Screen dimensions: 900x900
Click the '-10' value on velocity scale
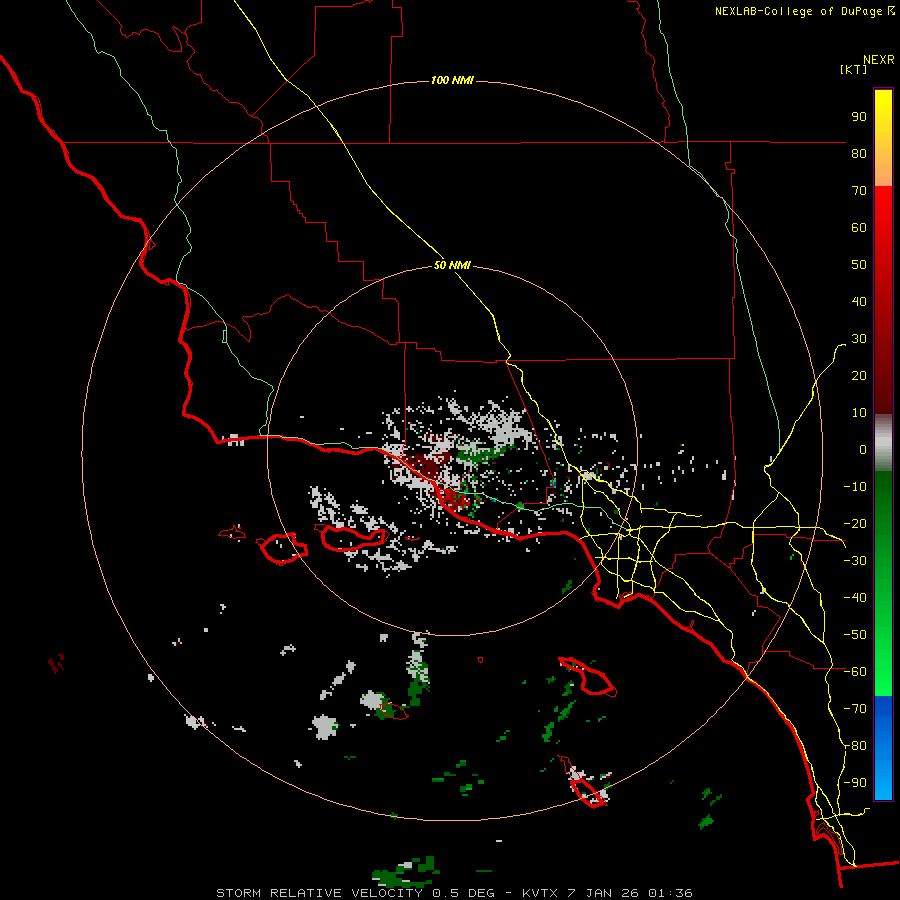point(855,487)
